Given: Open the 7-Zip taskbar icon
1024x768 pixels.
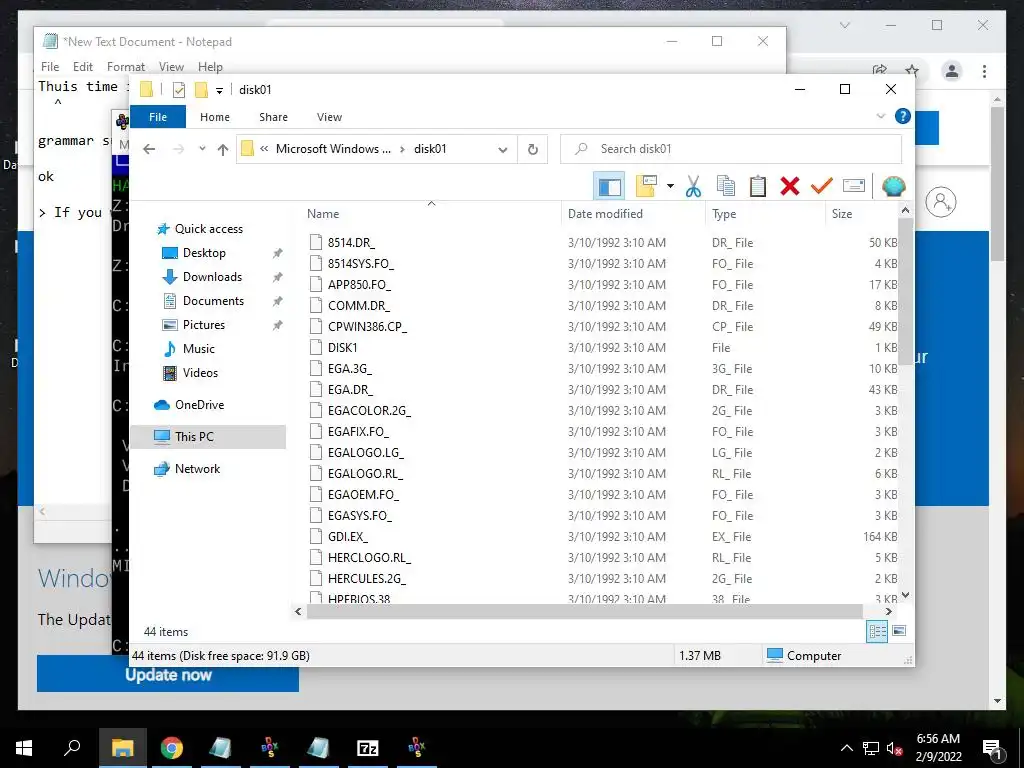Looking at the screenshot, I should click(x=368, y=748).
